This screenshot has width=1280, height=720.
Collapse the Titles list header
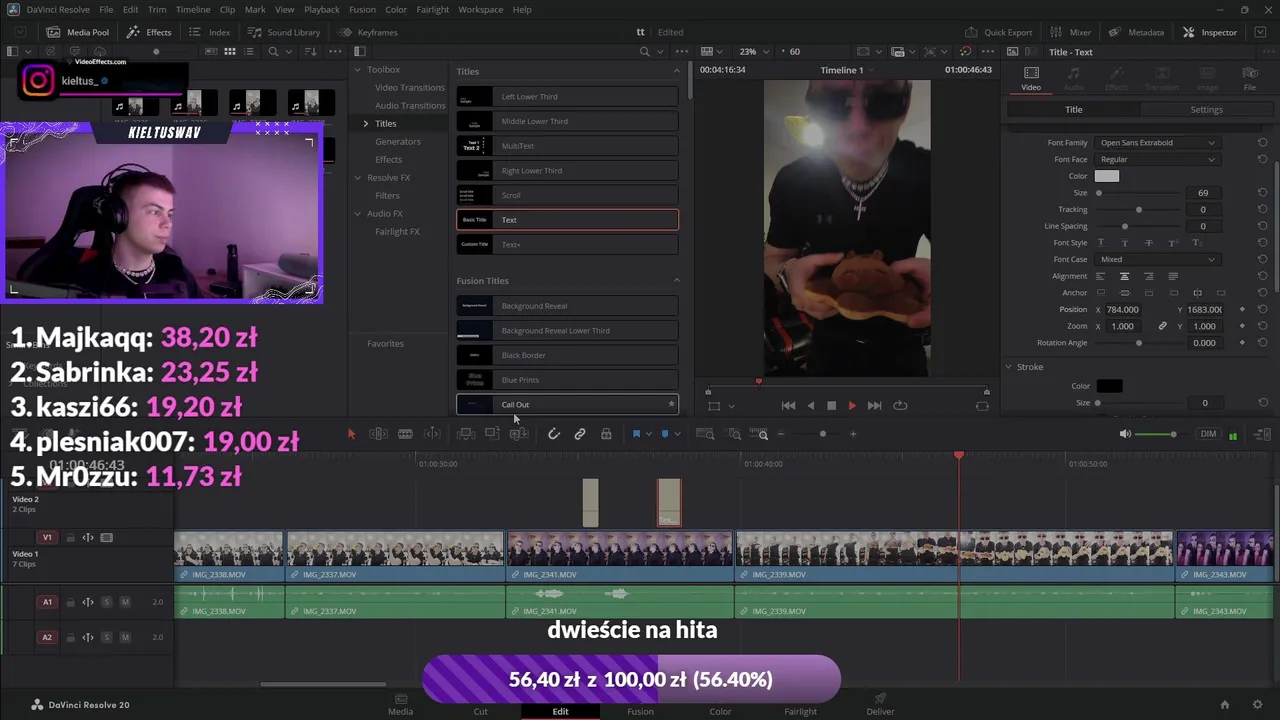tap(676, 71)
